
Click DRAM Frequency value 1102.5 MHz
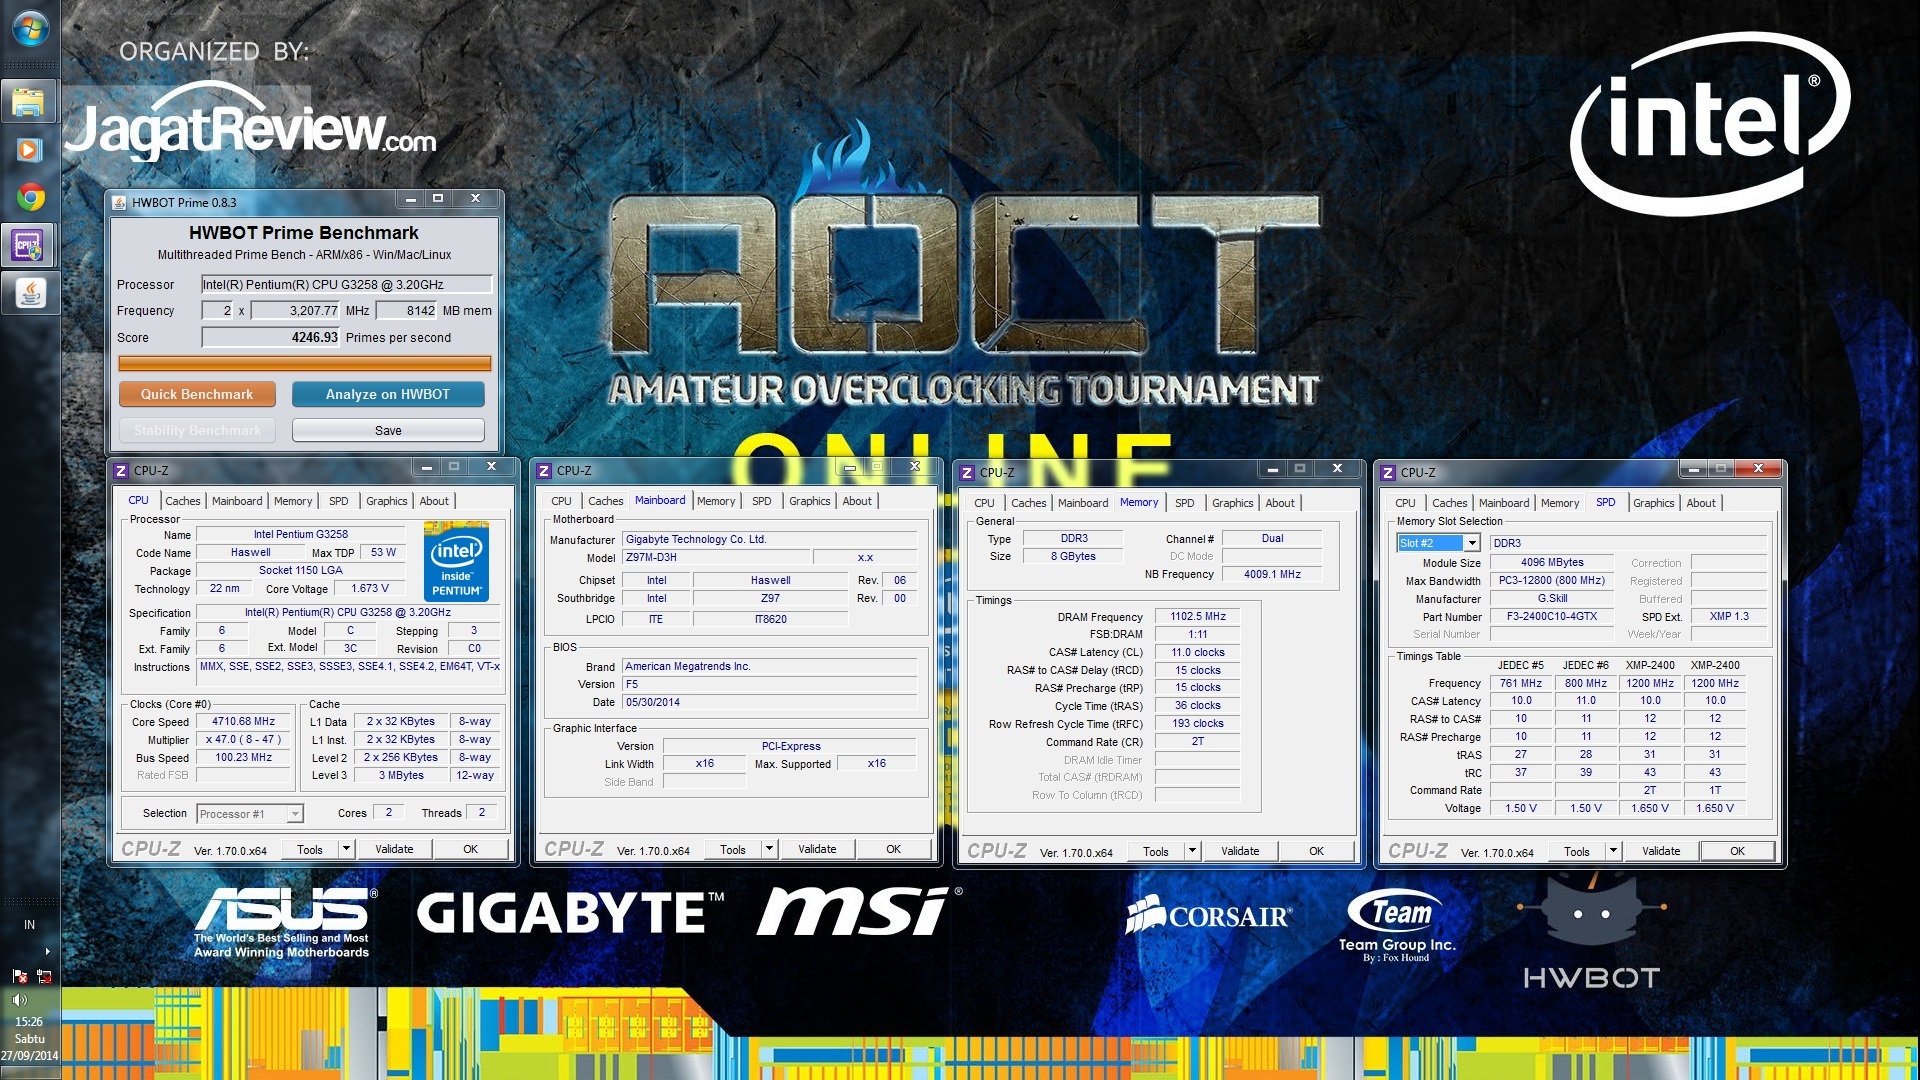1197,616
